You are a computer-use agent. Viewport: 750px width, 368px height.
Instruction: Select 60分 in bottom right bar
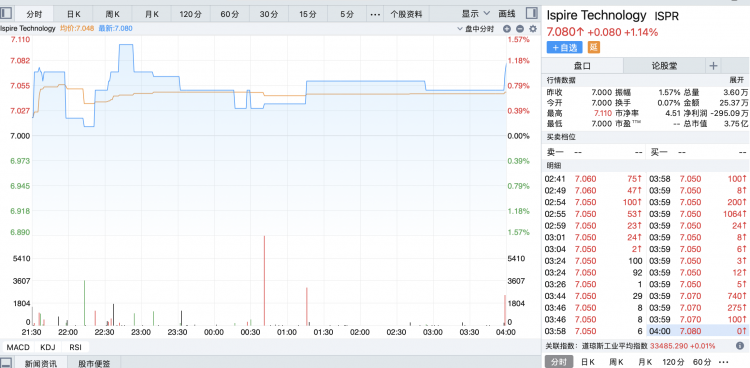point(702,362)
